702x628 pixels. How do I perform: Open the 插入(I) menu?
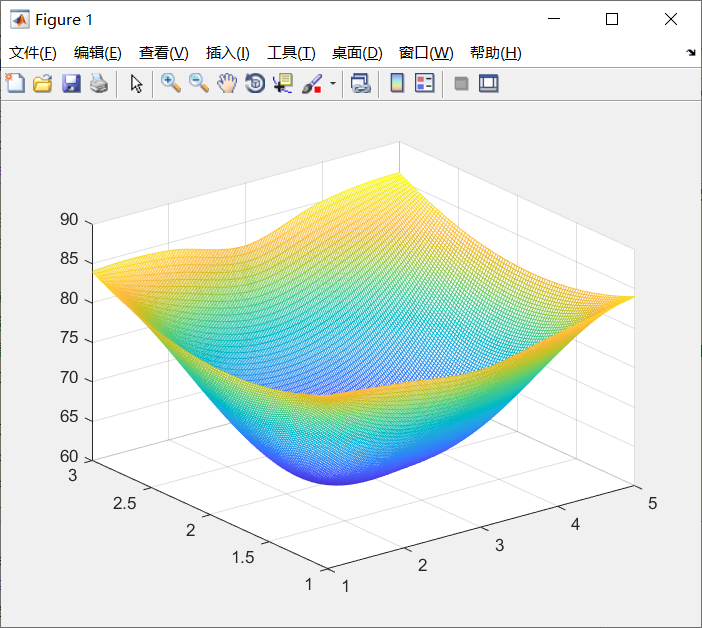coord(227,53)
